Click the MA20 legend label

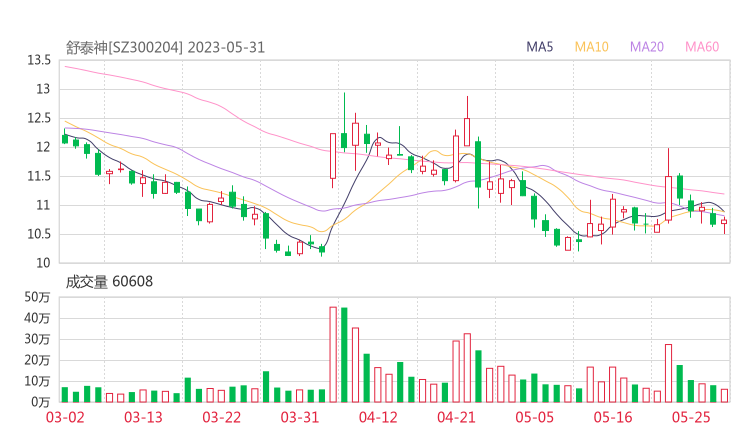click(x=647, y=47)
